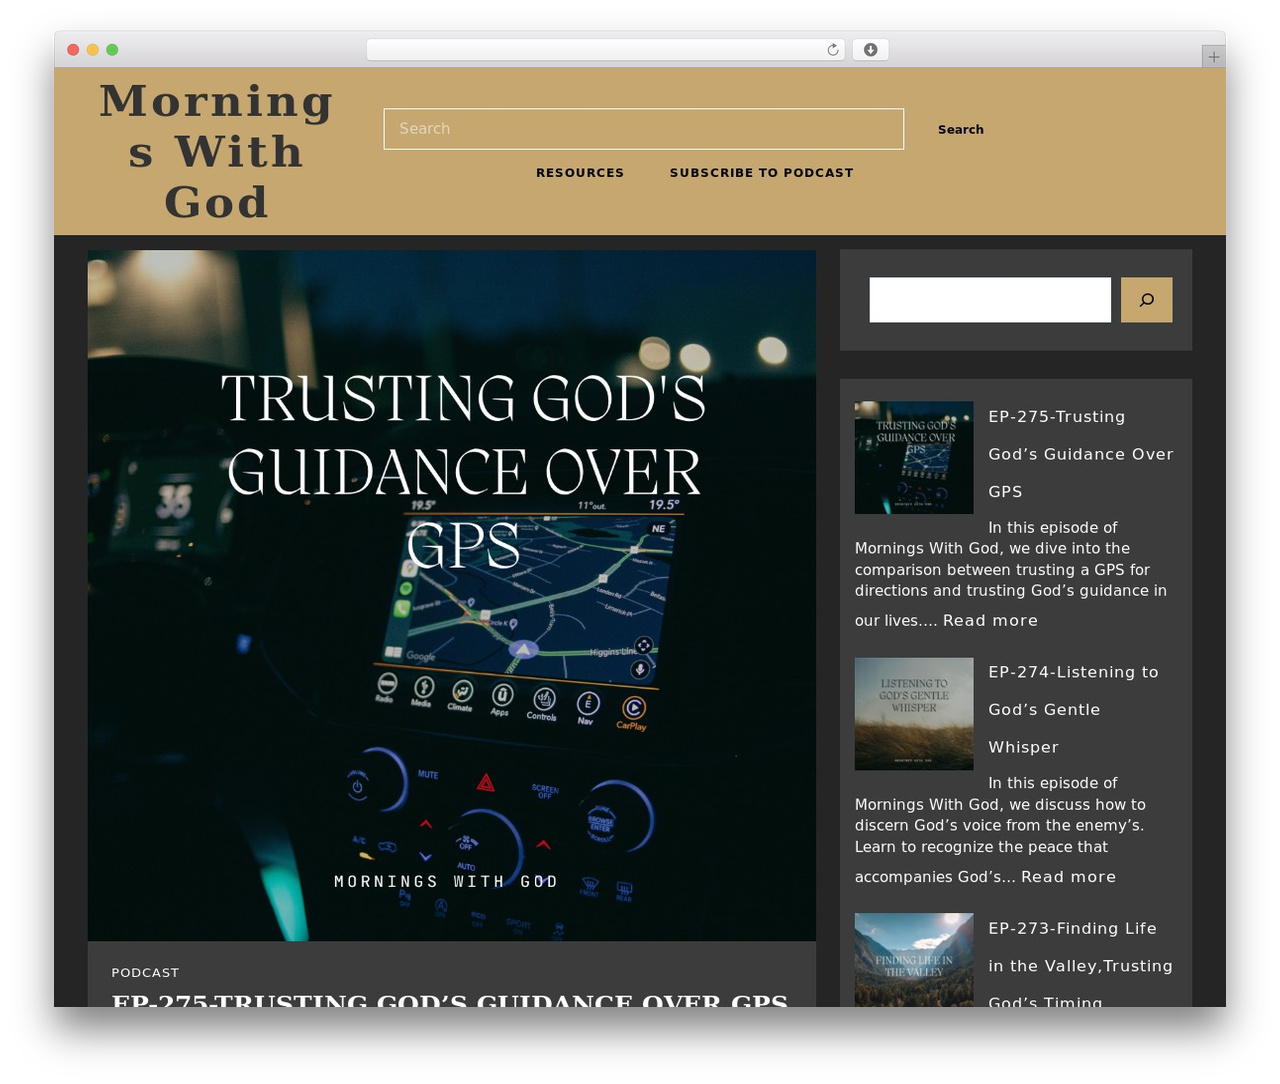Screen dimensions: 1280x1084
Task: Click the browser address bar
Action: pyautogui.click(x=605, y=50)
